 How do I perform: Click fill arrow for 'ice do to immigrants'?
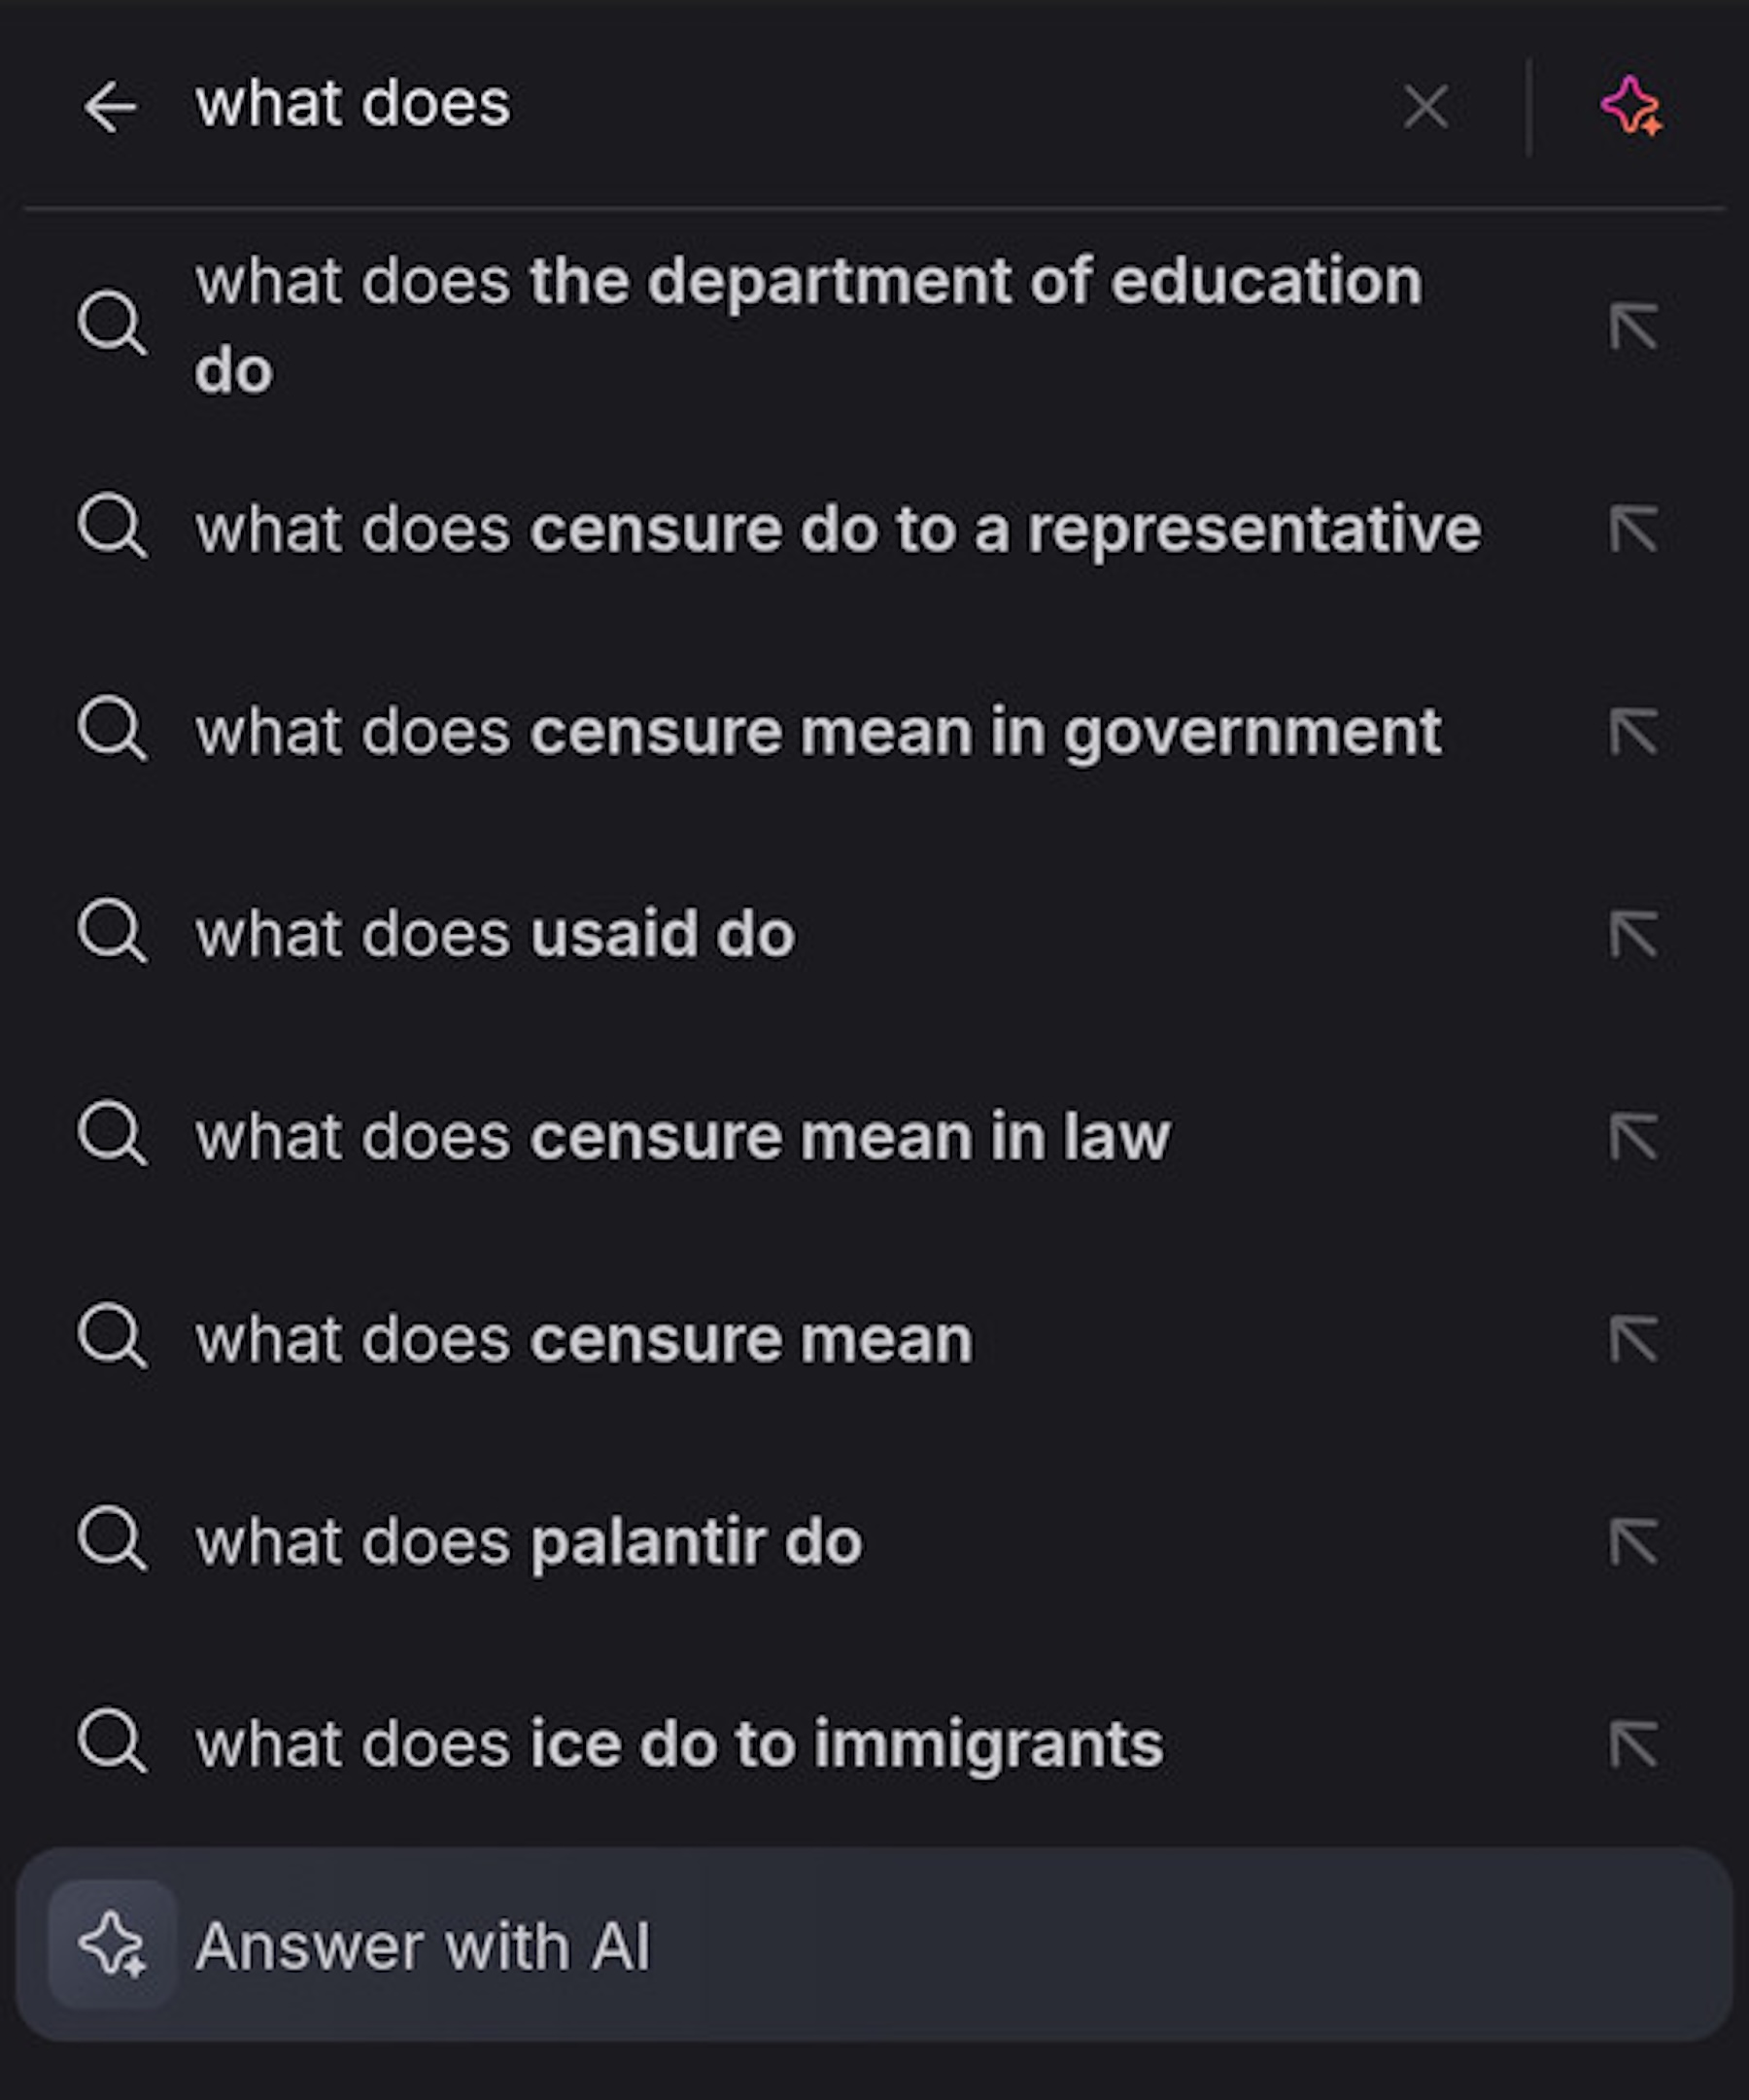pyautogui.click(x=1633, y=1744)
